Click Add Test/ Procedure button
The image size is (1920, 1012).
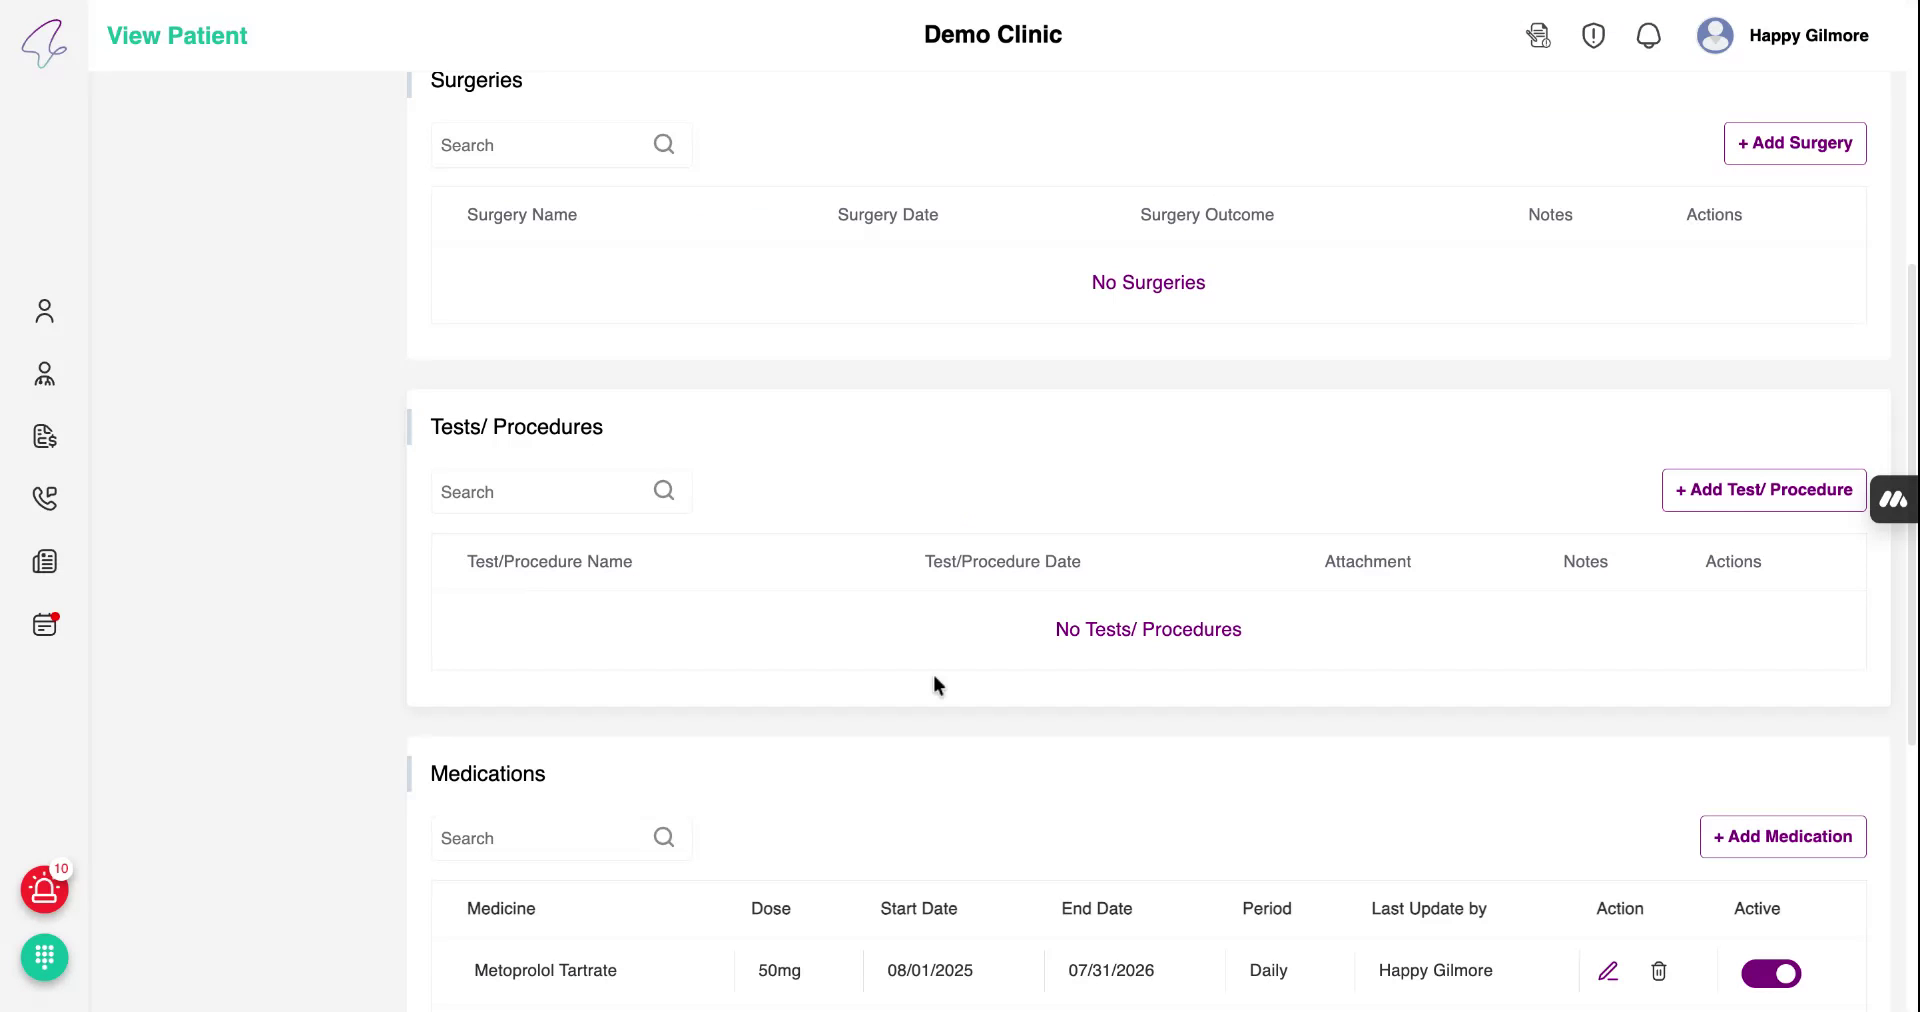click(x=1763, y=490)
